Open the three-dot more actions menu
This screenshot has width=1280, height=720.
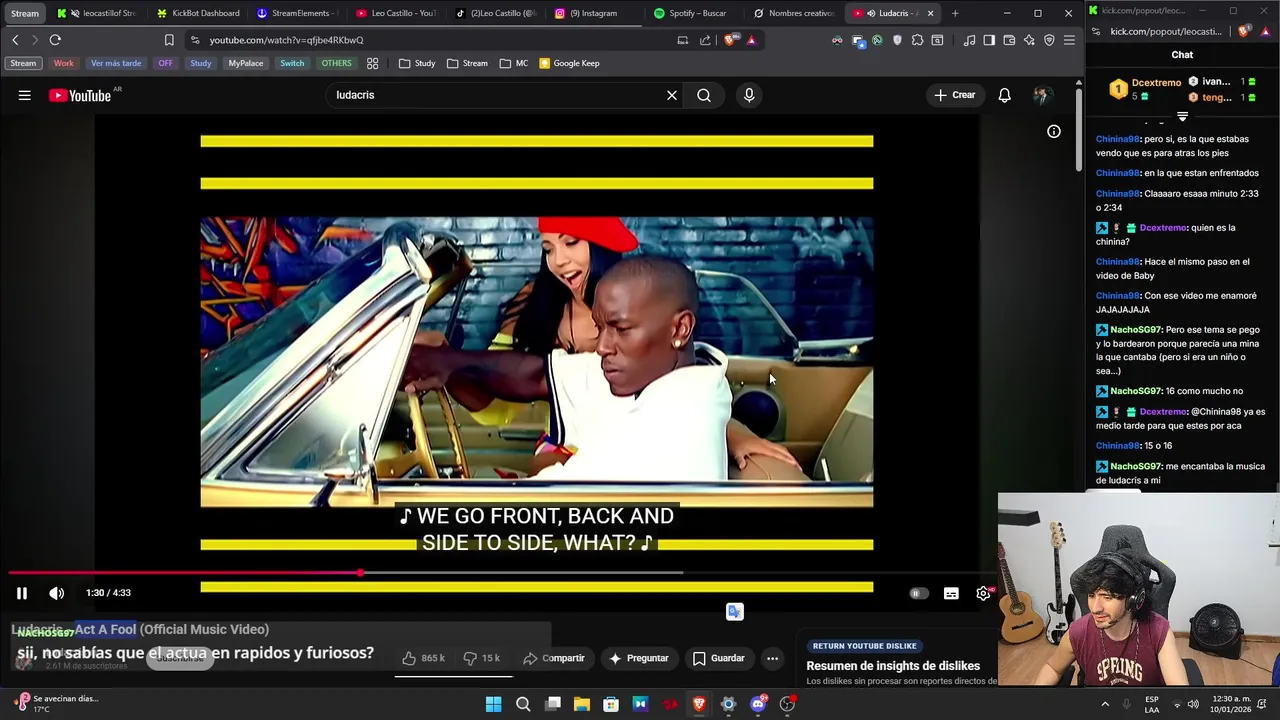[x=772, y=658]
